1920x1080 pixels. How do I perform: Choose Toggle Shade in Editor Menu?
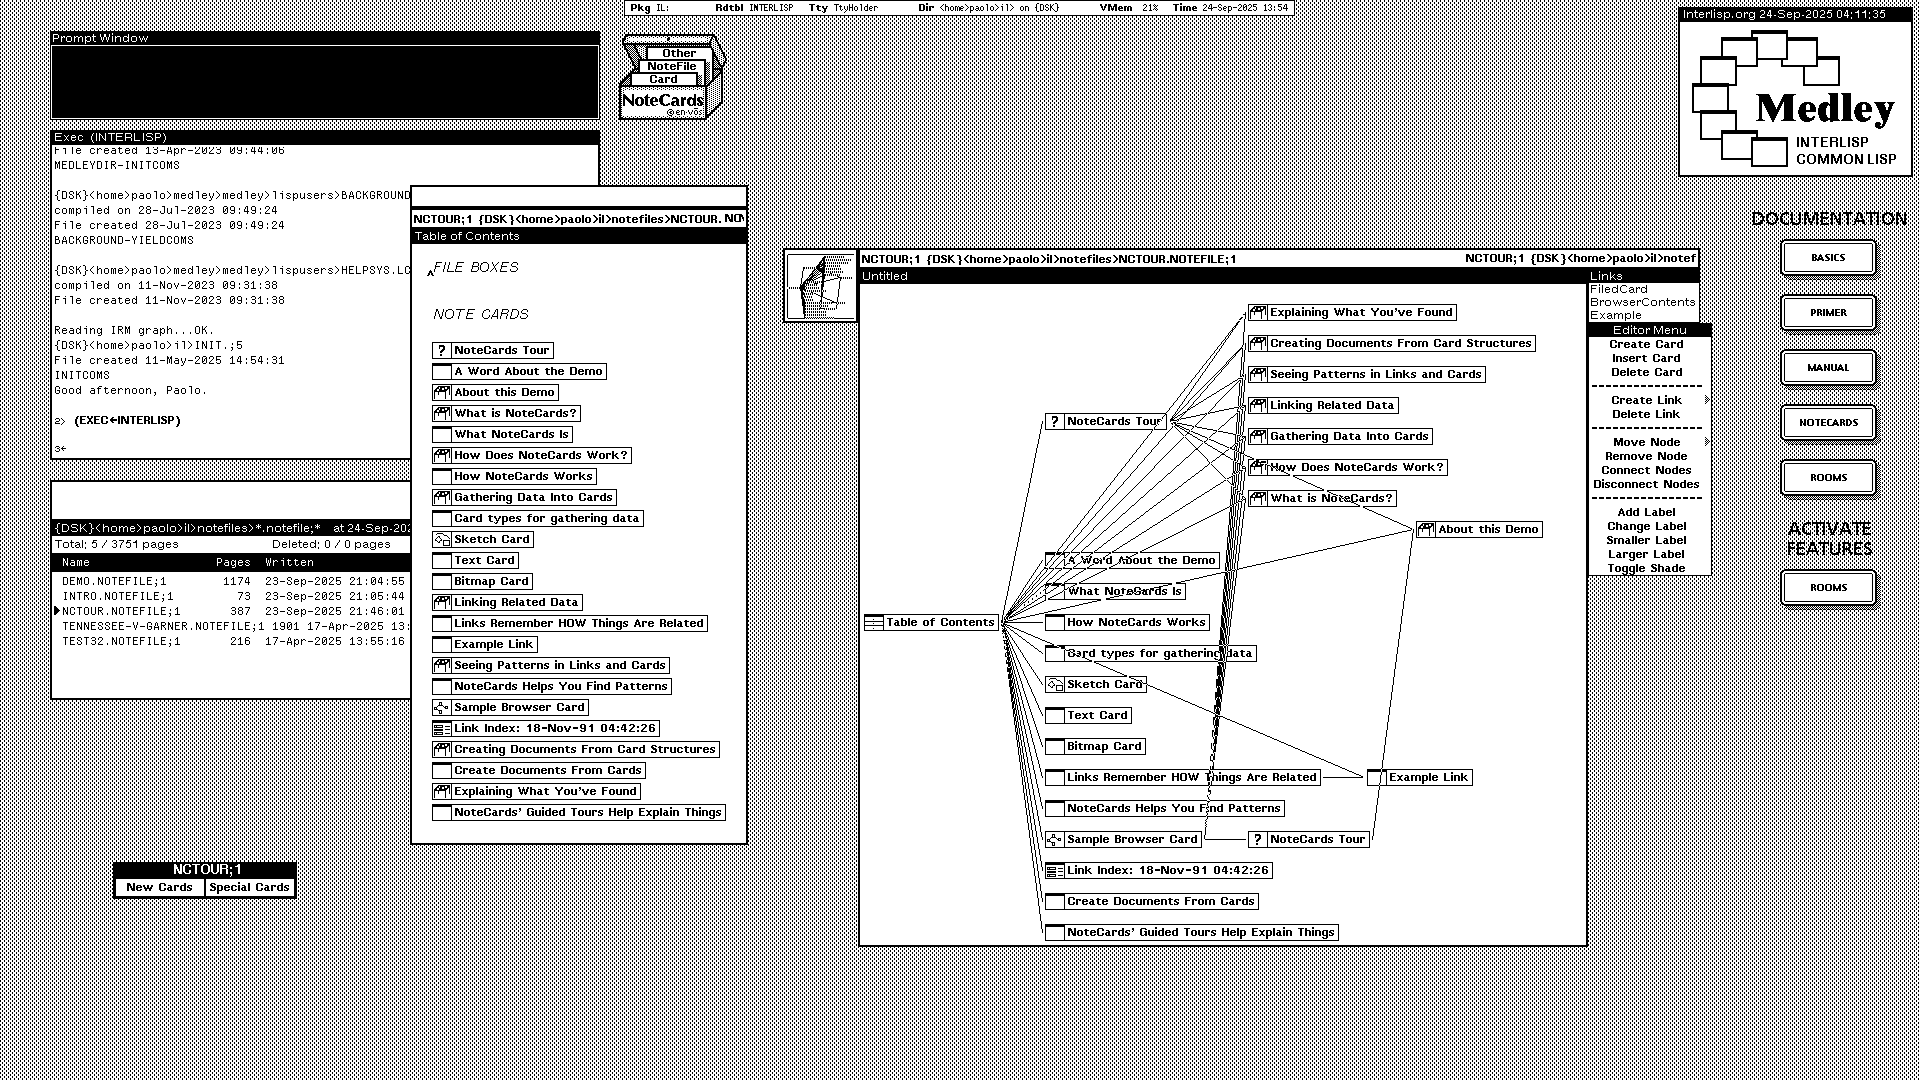click(x=1646, y=568)
